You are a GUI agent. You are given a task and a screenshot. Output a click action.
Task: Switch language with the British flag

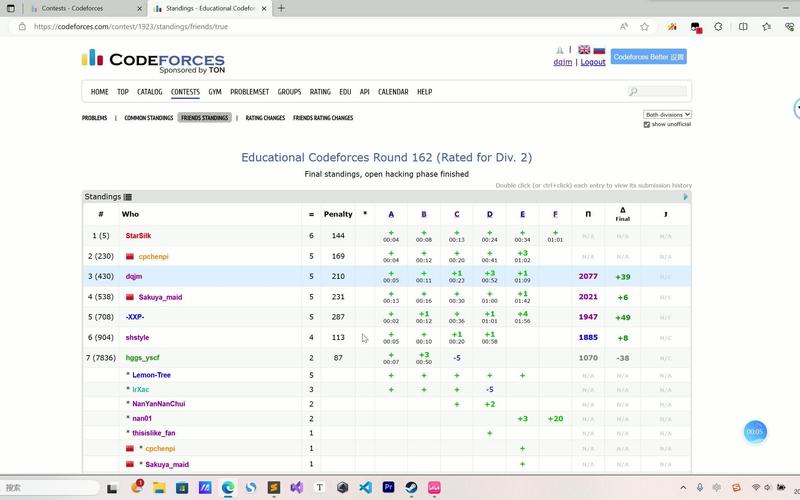[x=584, y=49]
